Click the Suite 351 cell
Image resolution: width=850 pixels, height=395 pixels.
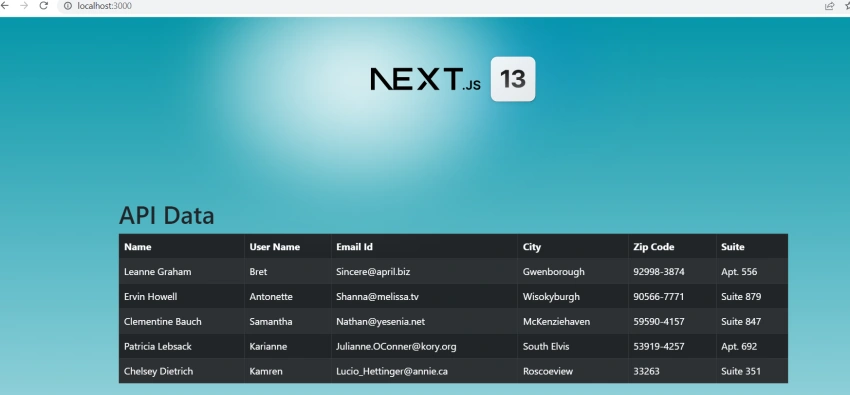[752, 371]
